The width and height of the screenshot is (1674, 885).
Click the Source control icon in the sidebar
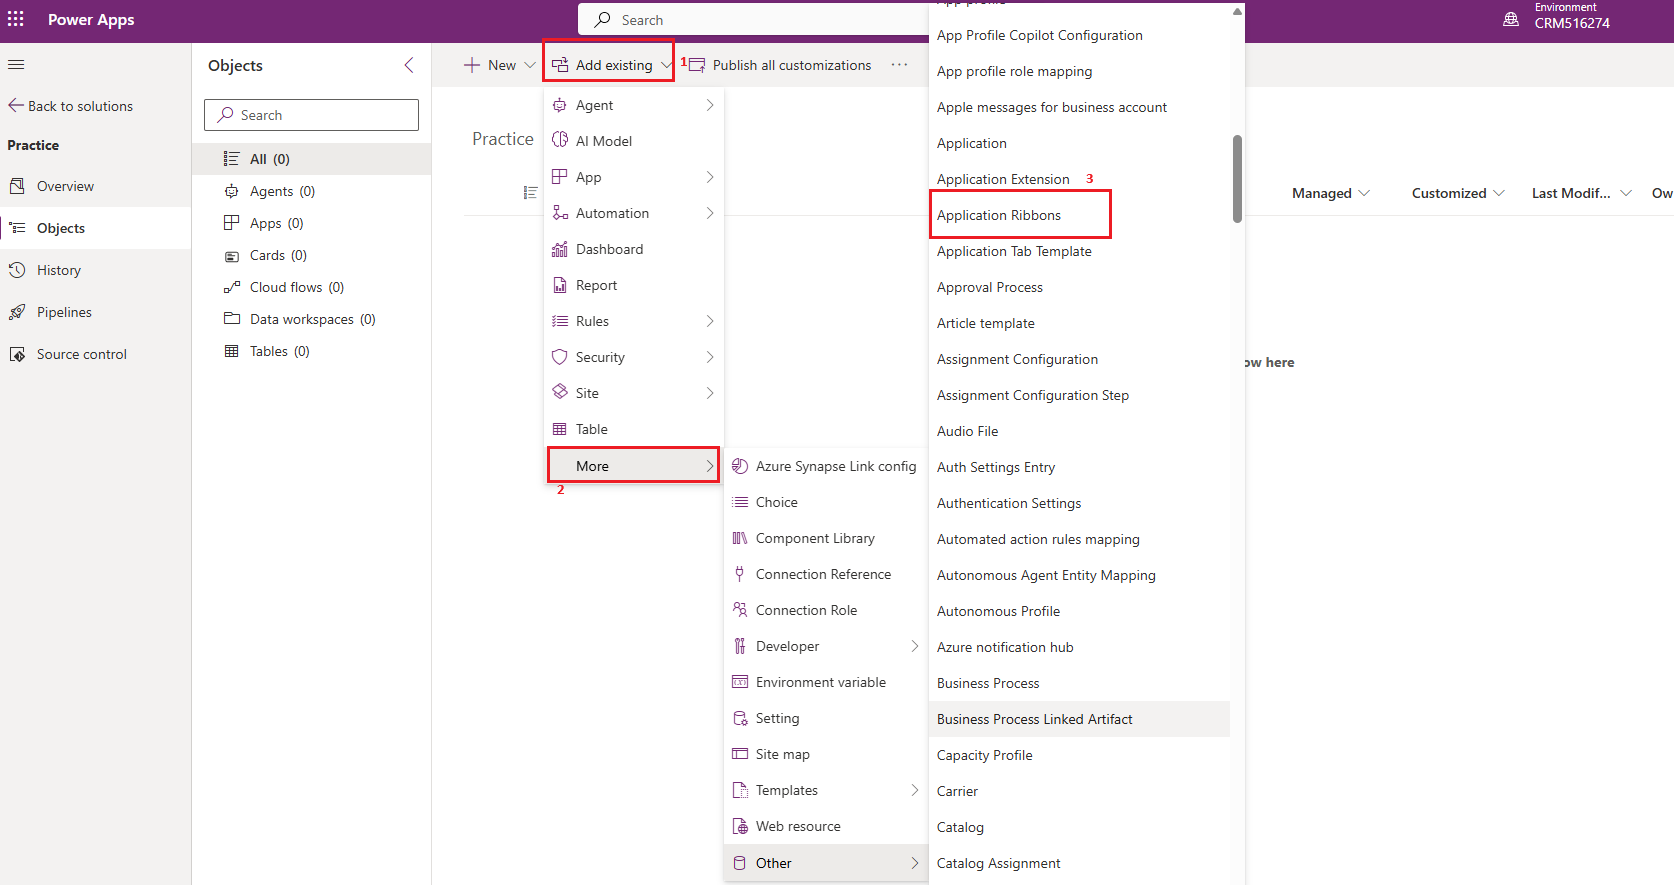17,354
